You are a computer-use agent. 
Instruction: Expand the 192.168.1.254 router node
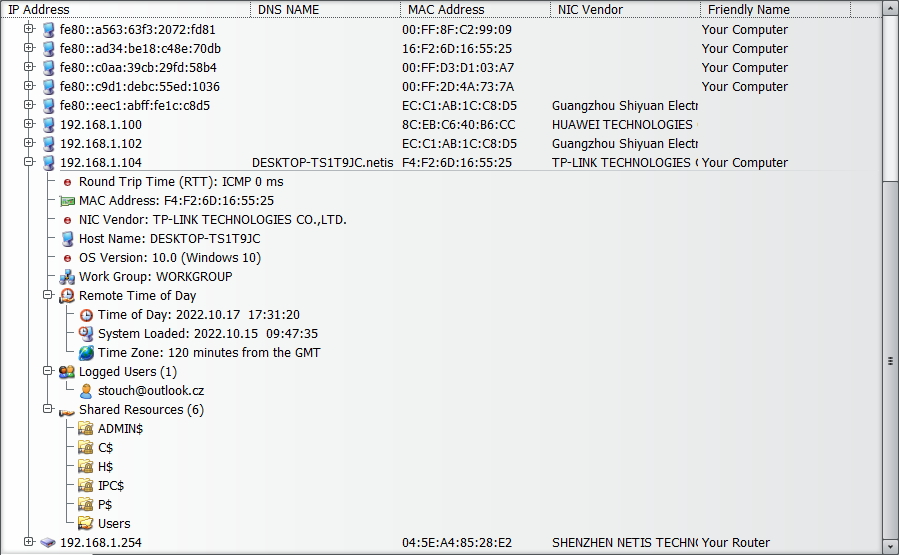(29, 542)
